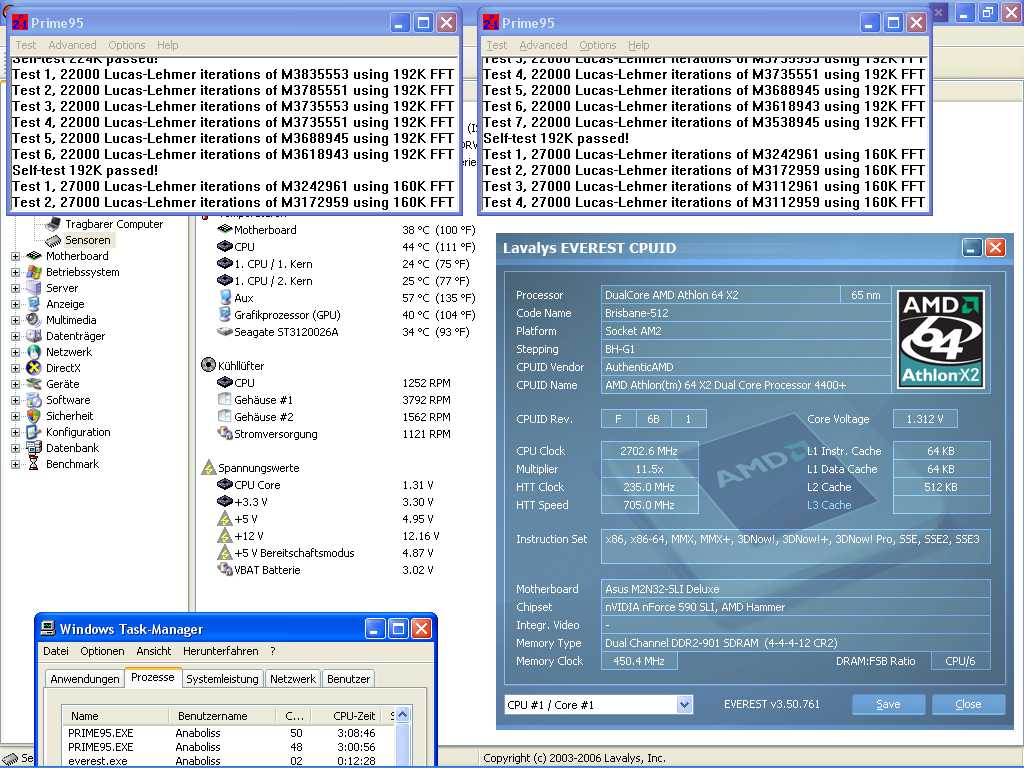Screen dimensions: 1024x768
Task: Expand the Software tree node
Action: 15,400
